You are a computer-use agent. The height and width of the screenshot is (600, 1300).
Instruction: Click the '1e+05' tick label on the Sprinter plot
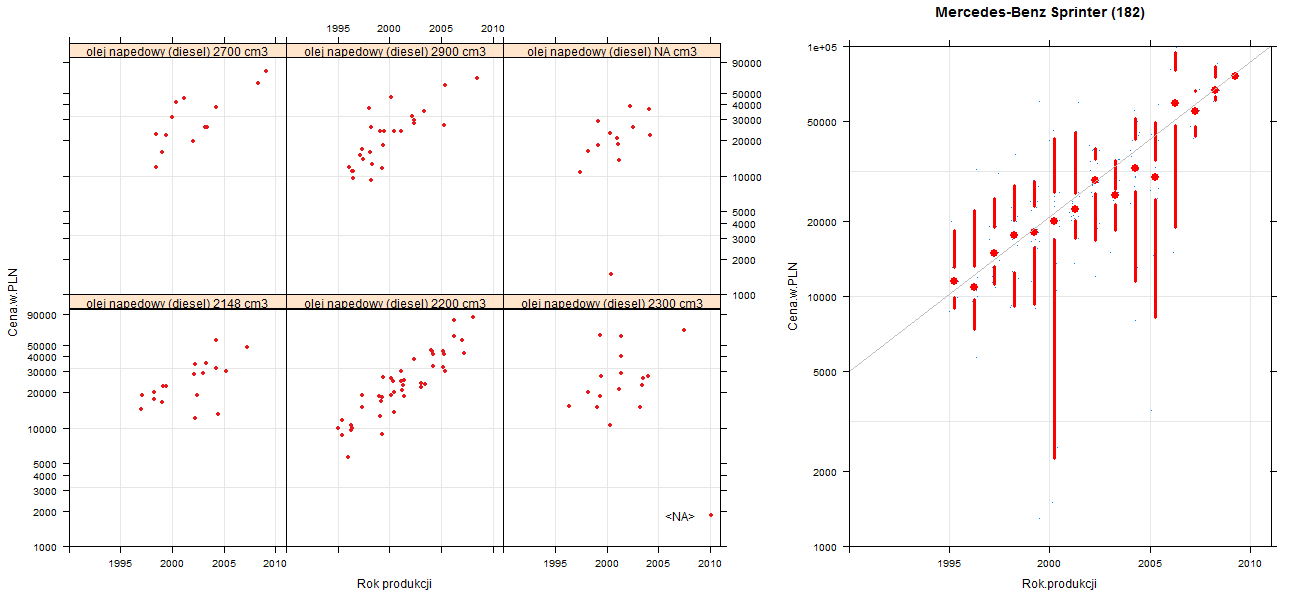coord(823,47)
